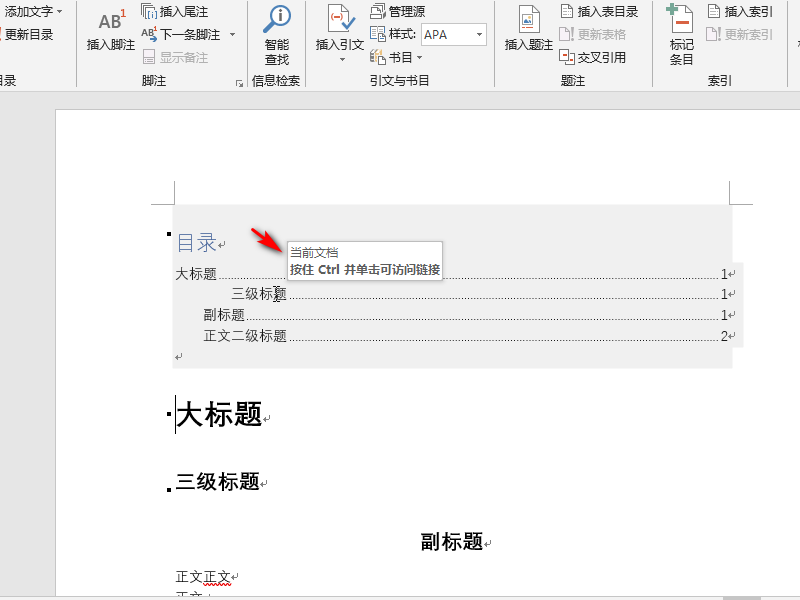The height and width of the screenshot is (600, 800).
Task: Click the Style (样式) icon
Action: (378, 34)
